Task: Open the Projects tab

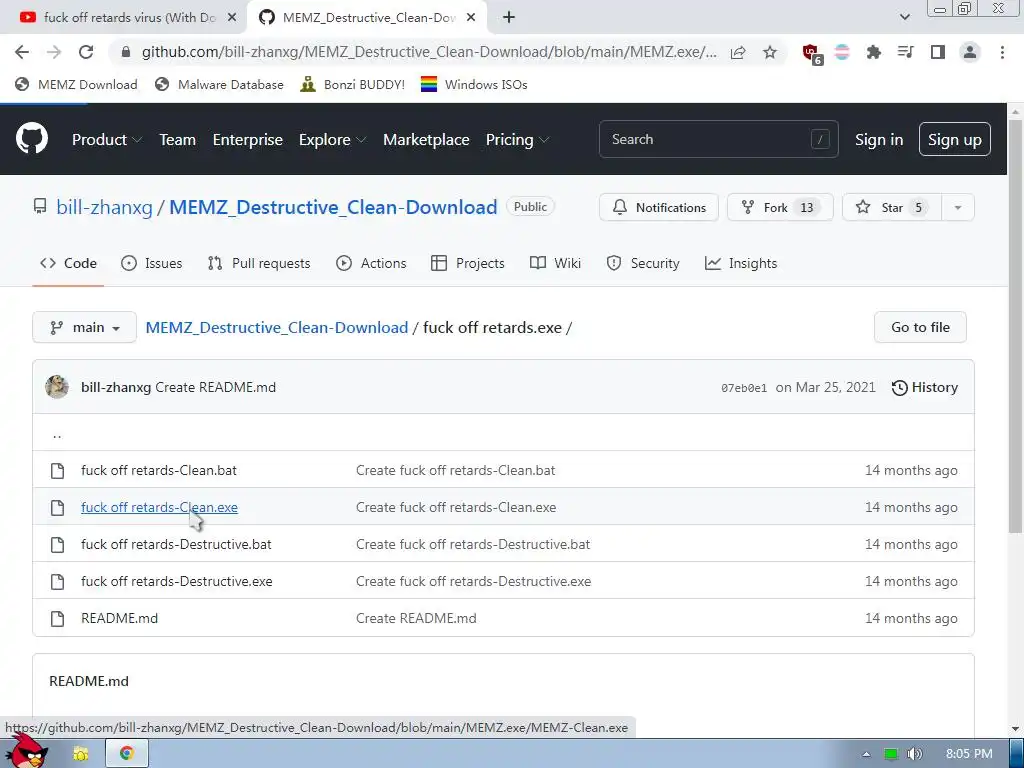Action: coord(468,263)
